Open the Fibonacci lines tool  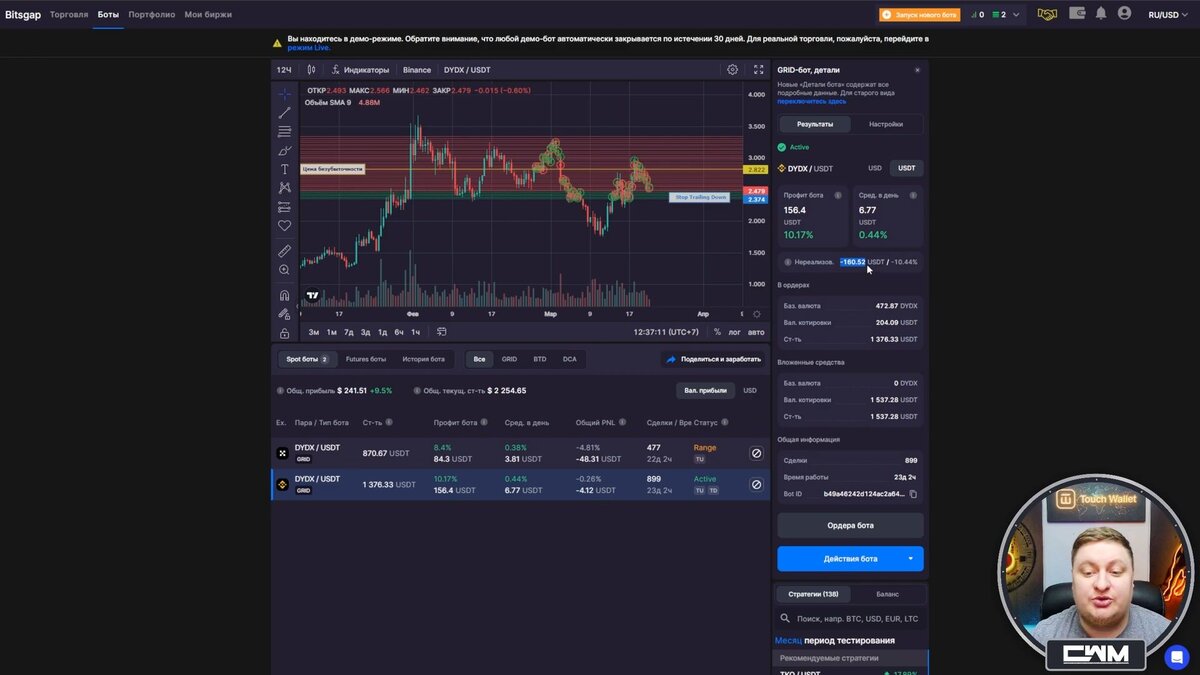click(285, 132)
